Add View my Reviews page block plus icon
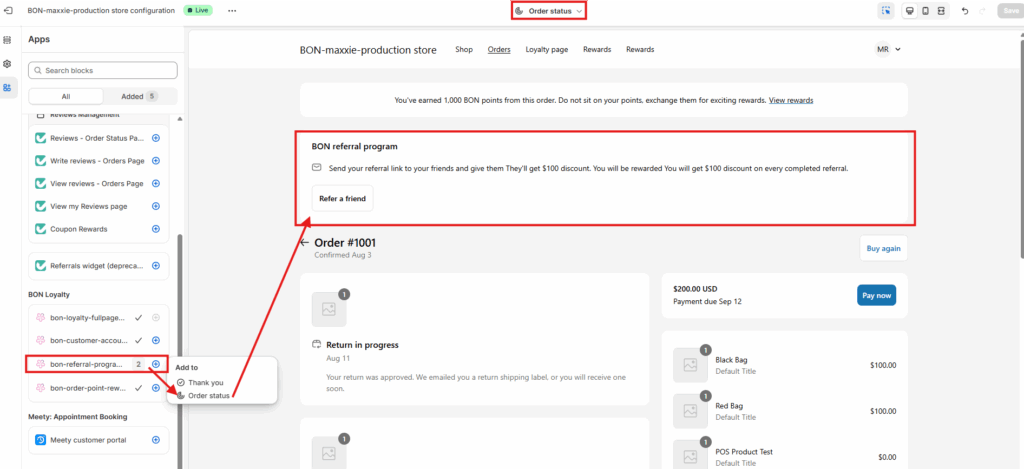This screenshot has width=1024, height=469. click(x=155, y=206)
